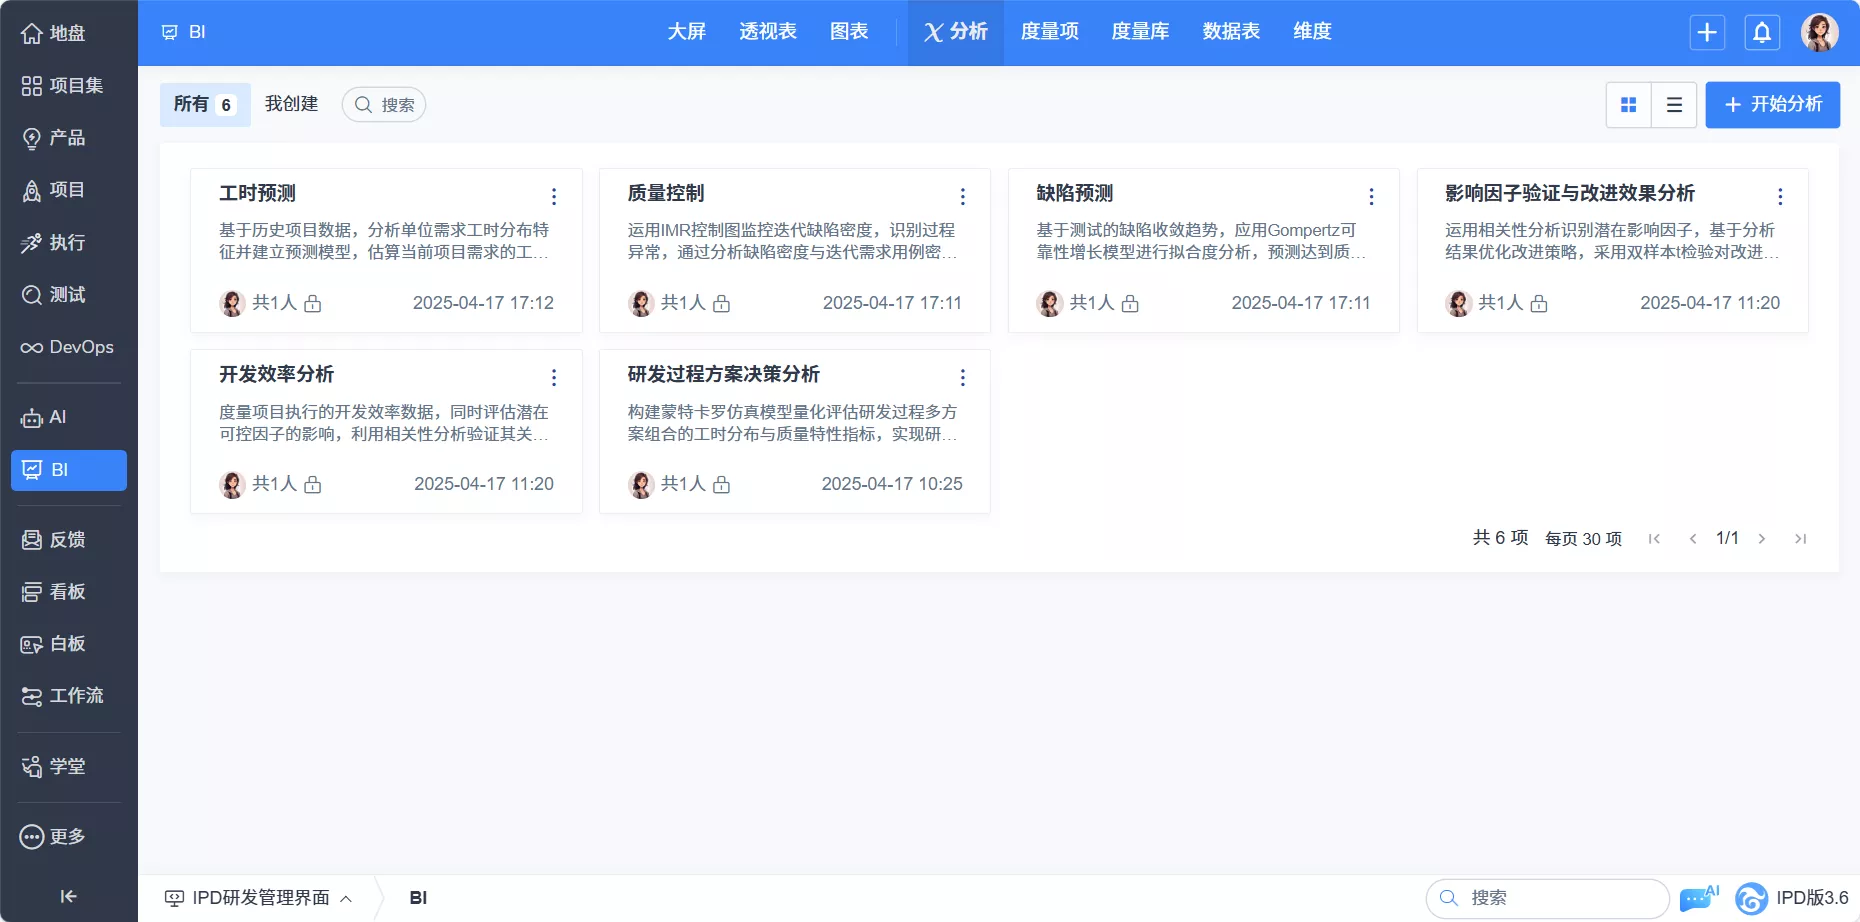
Task: Click the user avatar in top bar
Action: 1819,32
